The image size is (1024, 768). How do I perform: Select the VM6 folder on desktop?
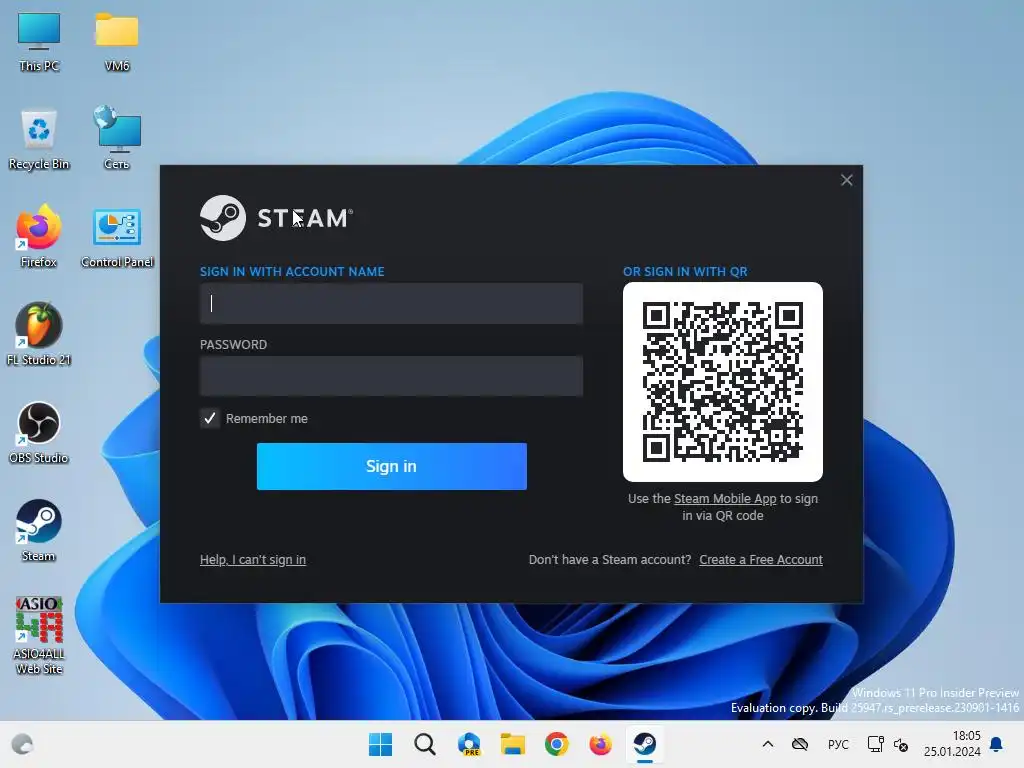click(117, 42)
